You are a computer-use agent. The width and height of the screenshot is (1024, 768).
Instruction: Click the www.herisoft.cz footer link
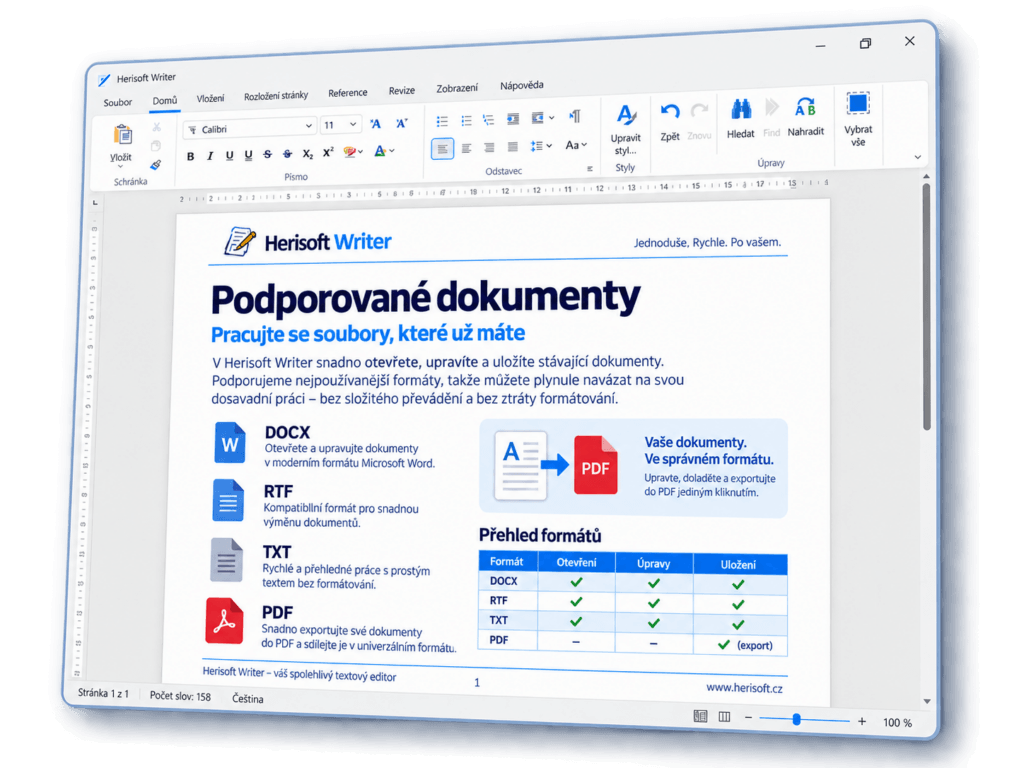(744, 688)
